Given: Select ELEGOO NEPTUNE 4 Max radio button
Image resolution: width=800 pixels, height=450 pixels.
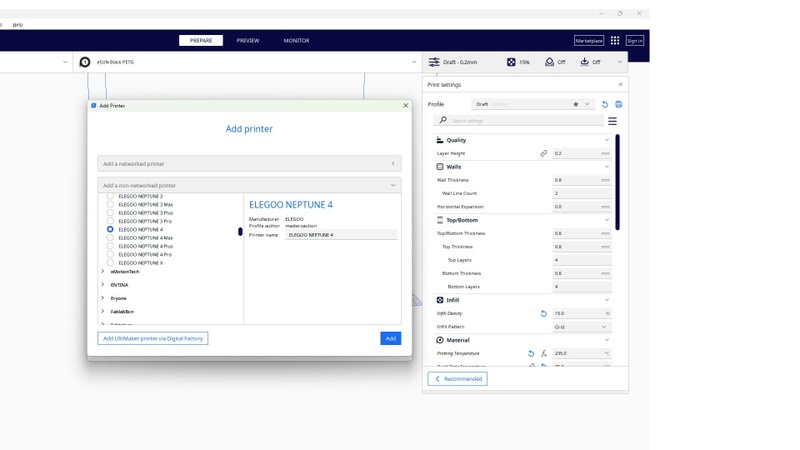Looking at the screenshot, I should (x=110, y=238).
